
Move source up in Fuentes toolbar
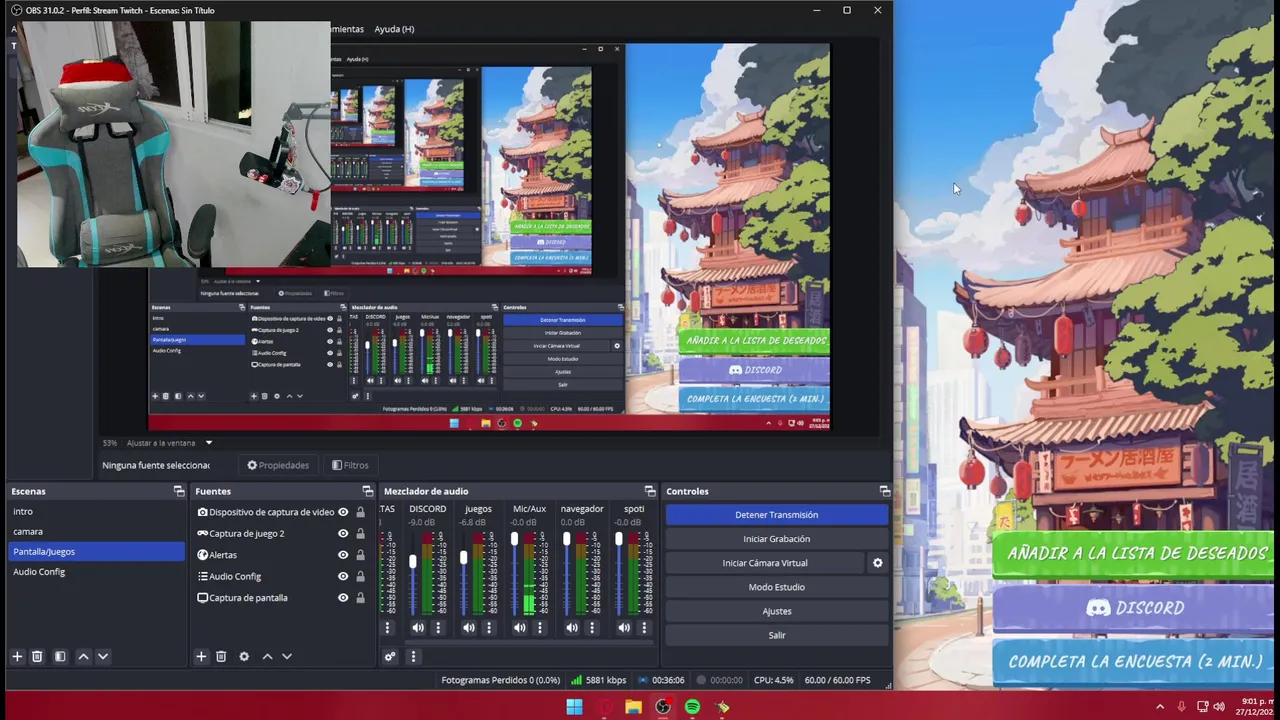click(267, 656)
